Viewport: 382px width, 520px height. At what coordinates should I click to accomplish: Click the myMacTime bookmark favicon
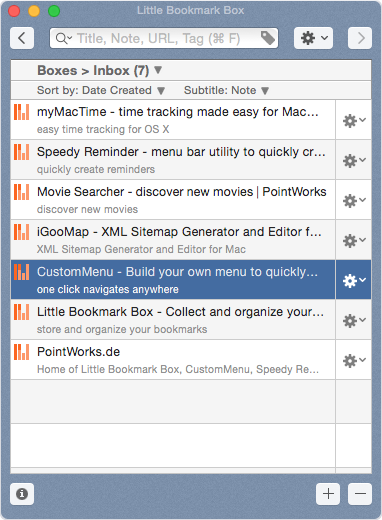pos(22,112)
